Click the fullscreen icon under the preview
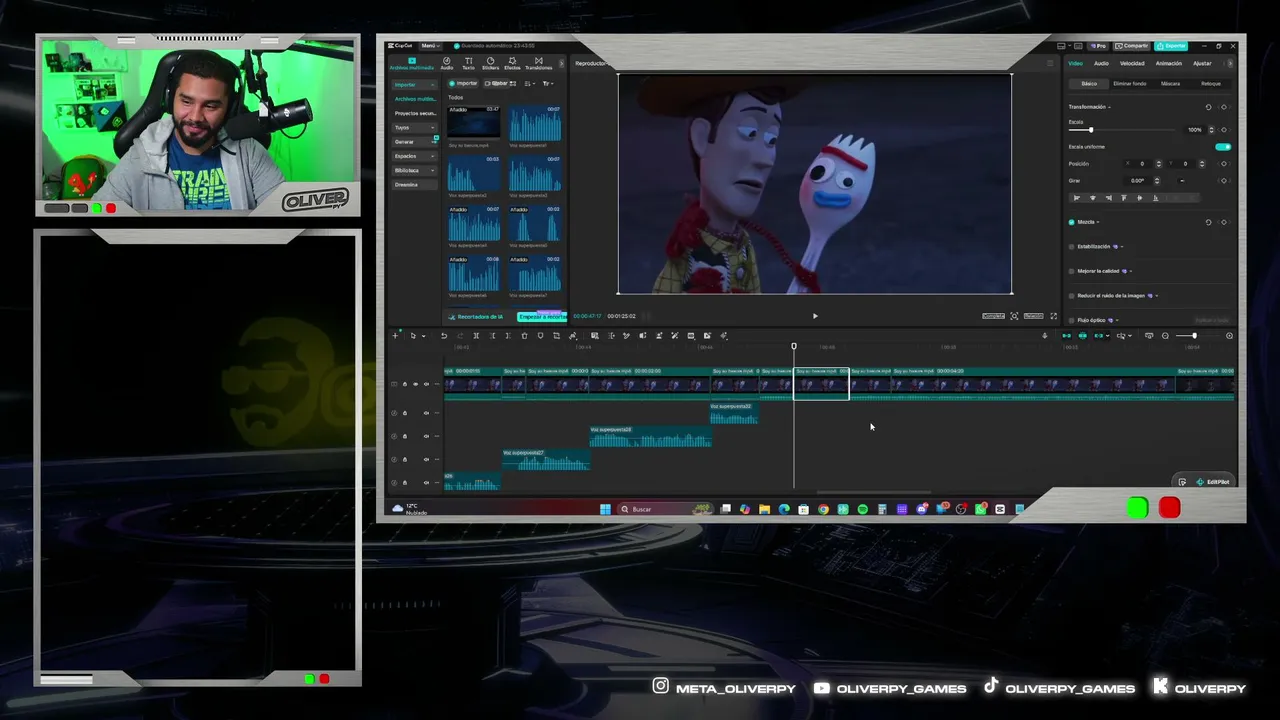The image size is (1280, 720). tap(1053, 316)
